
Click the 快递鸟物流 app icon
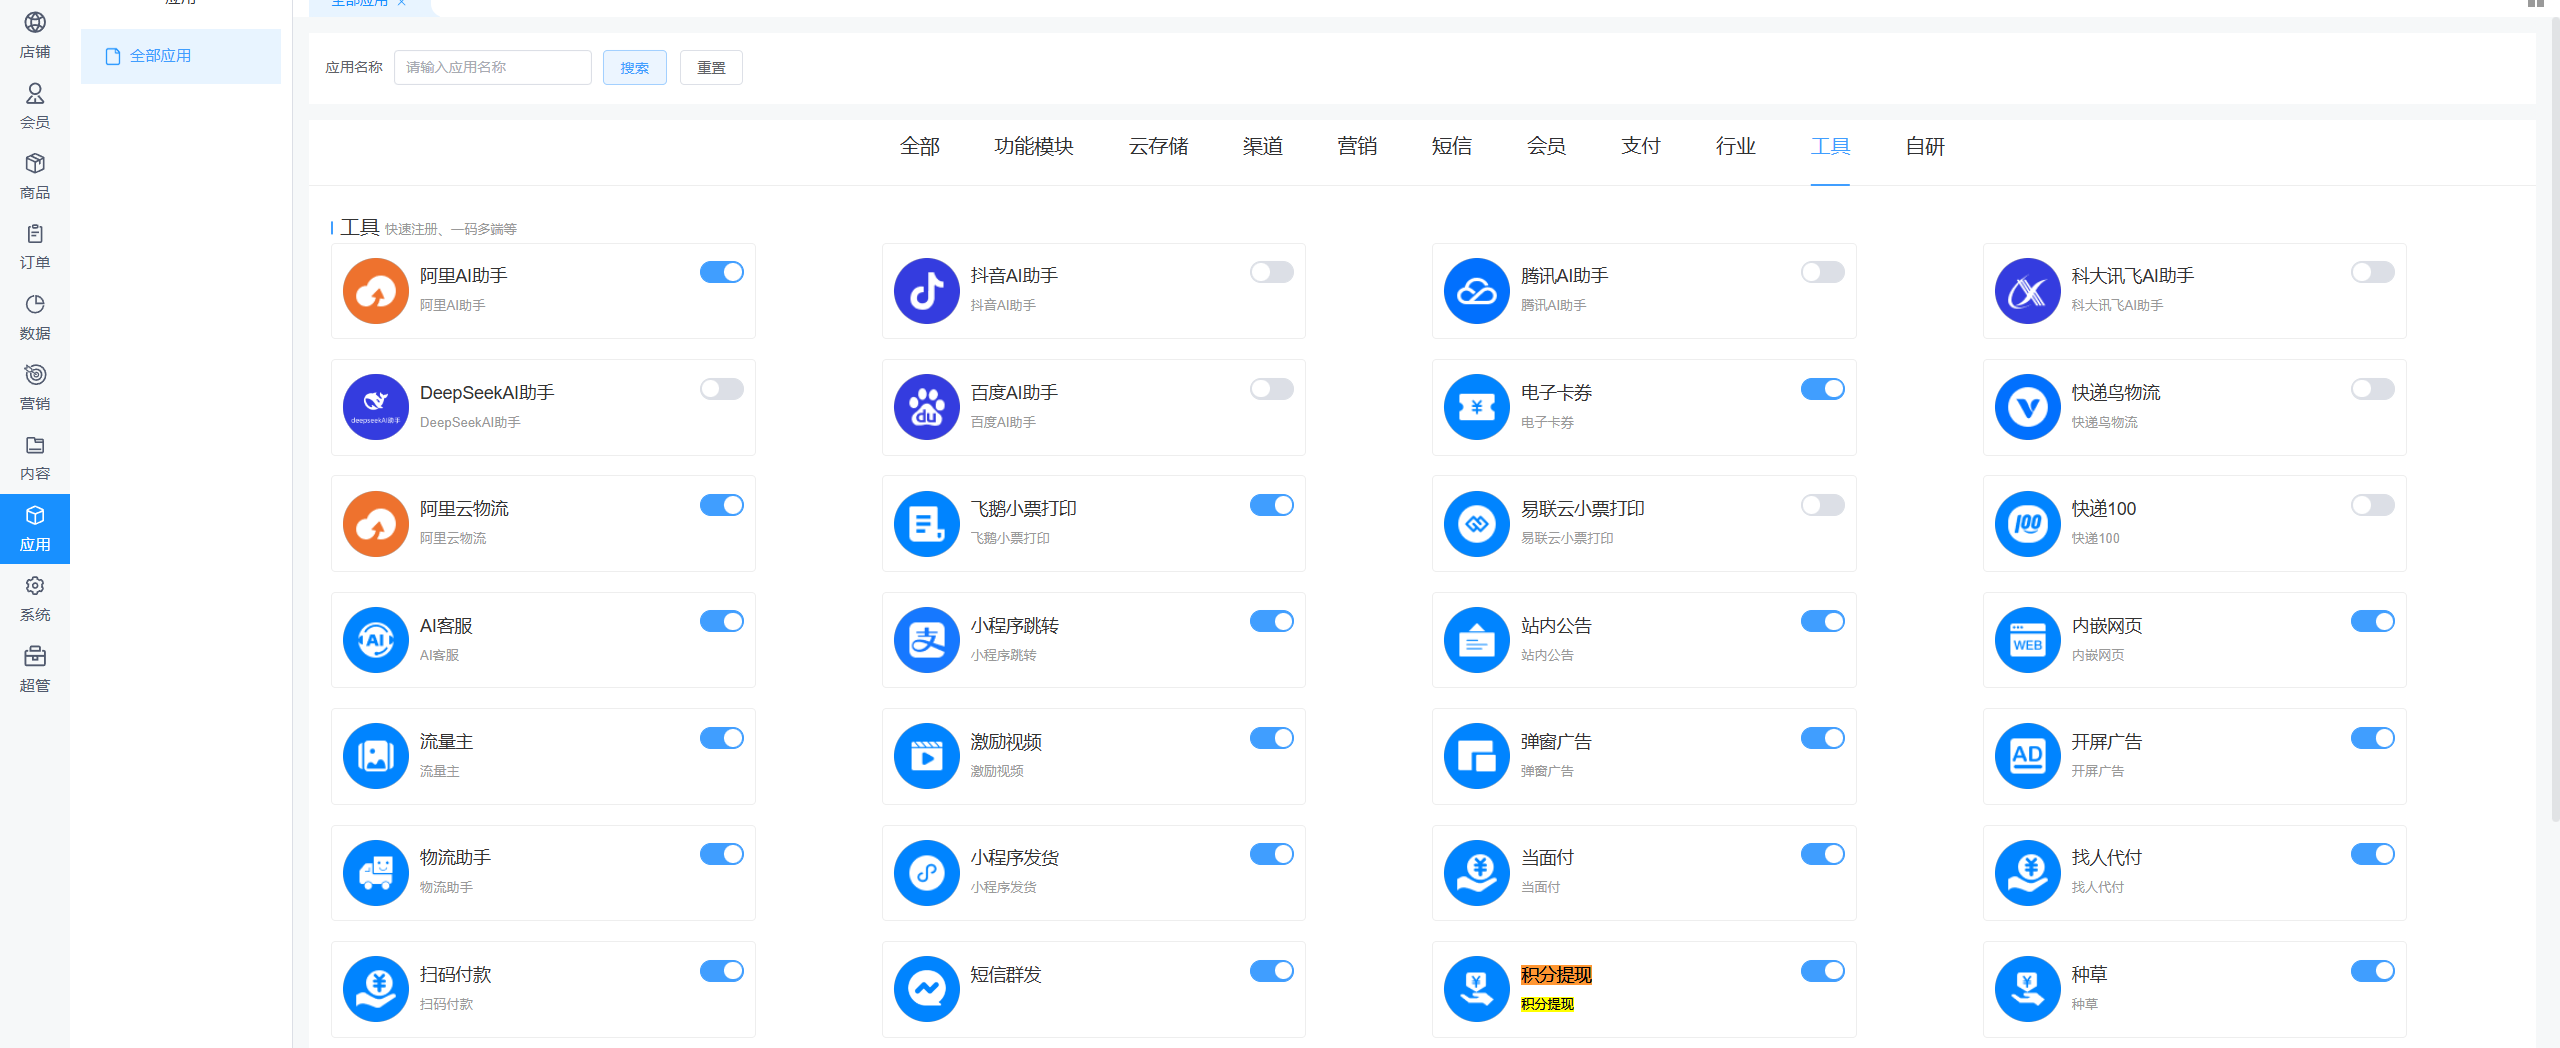pos(2028,407)
